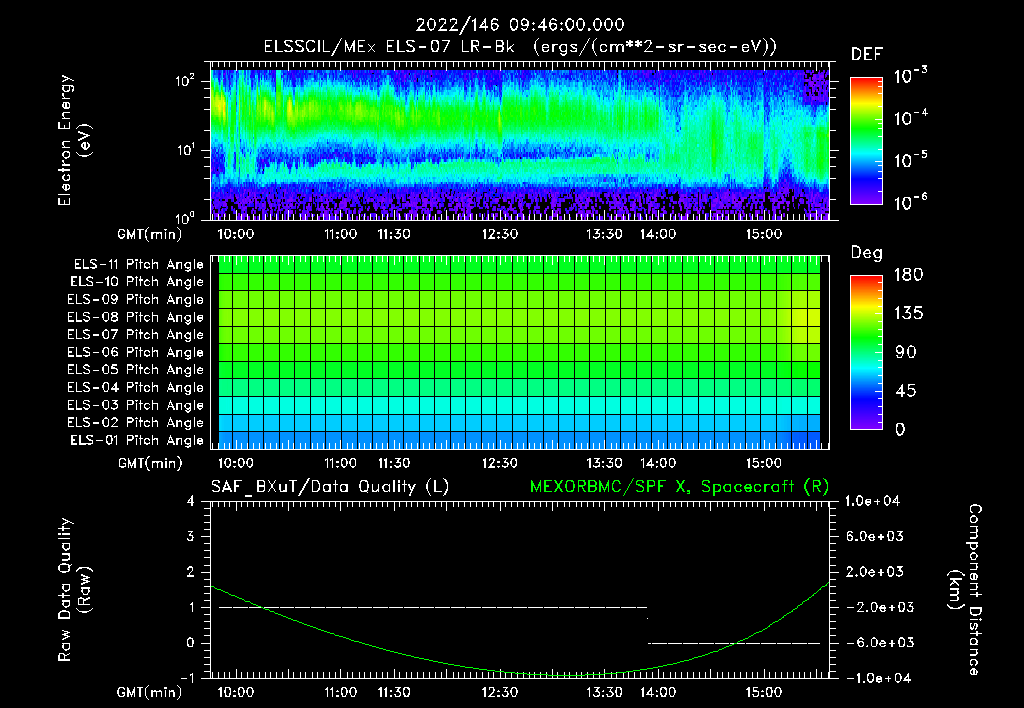Click the 12:30 tick under the spectrogram
Viewport: 1024px width, 708px height.
[499, 234]
